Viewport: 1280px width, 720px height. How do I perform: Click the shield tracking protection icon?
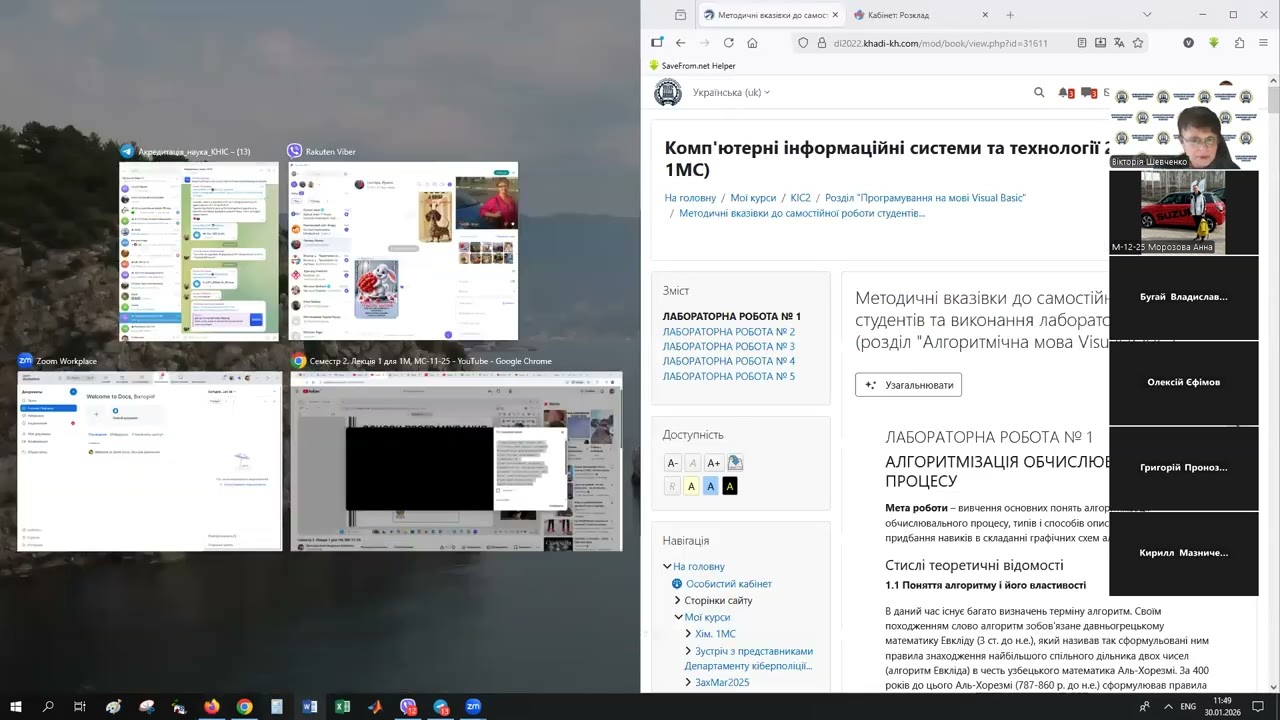coord(803,43)
